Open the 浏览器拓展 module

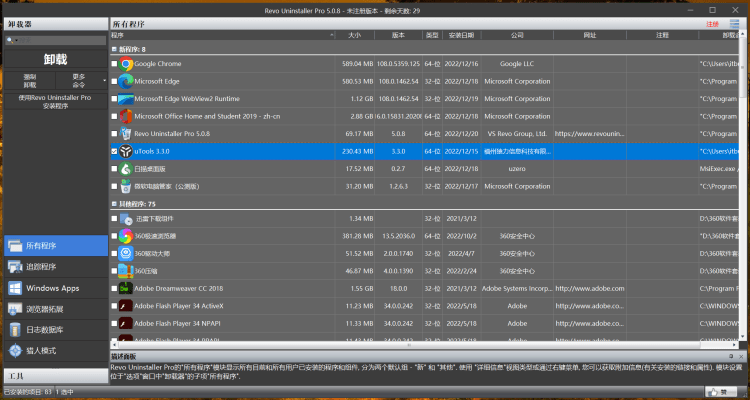[x=56, y=309]
